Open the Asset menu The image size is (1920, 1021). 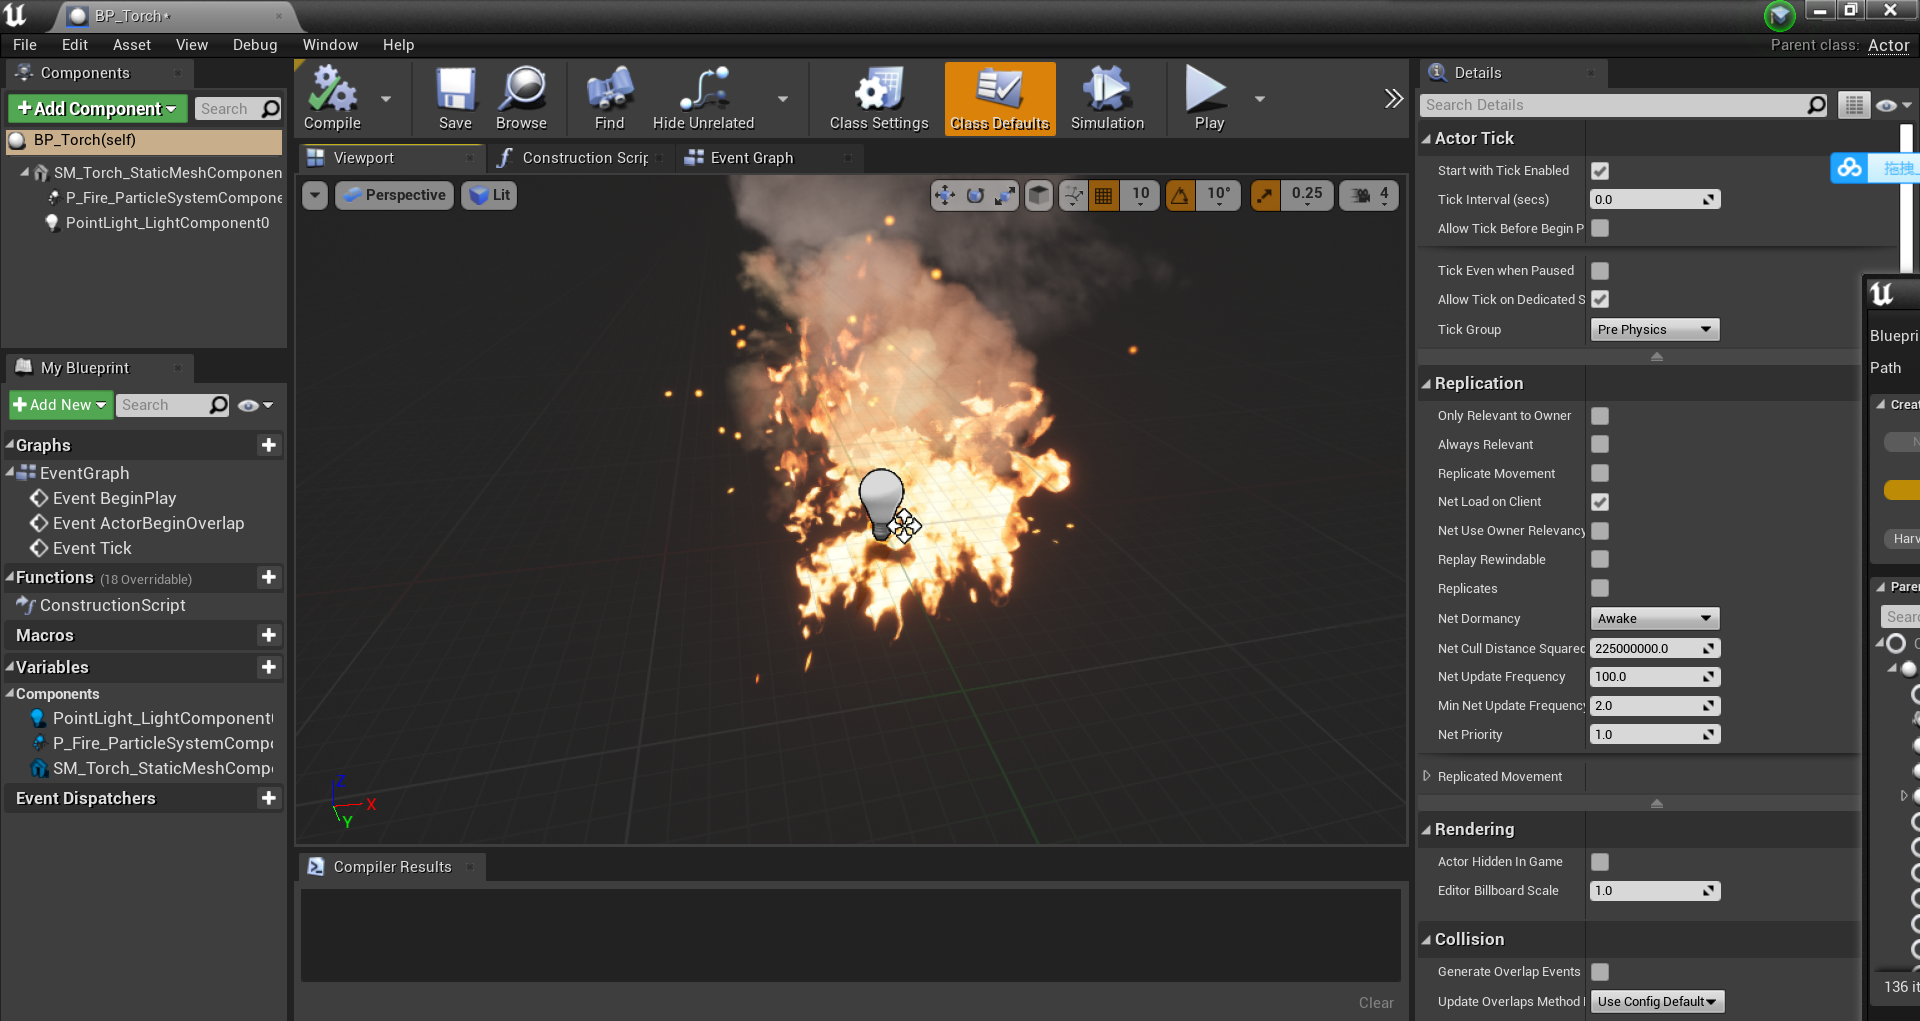point(132,45)
